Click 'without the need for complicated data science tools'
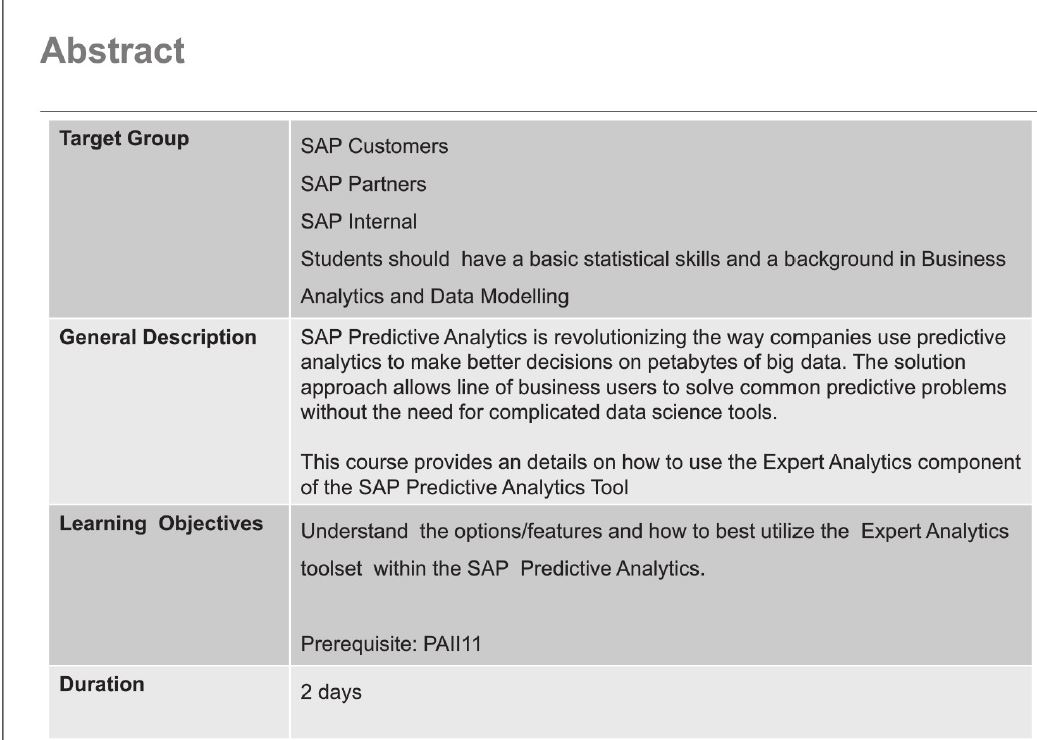Image resolution: width=1037 pixels, height=740 pixels. click(538, 412)
